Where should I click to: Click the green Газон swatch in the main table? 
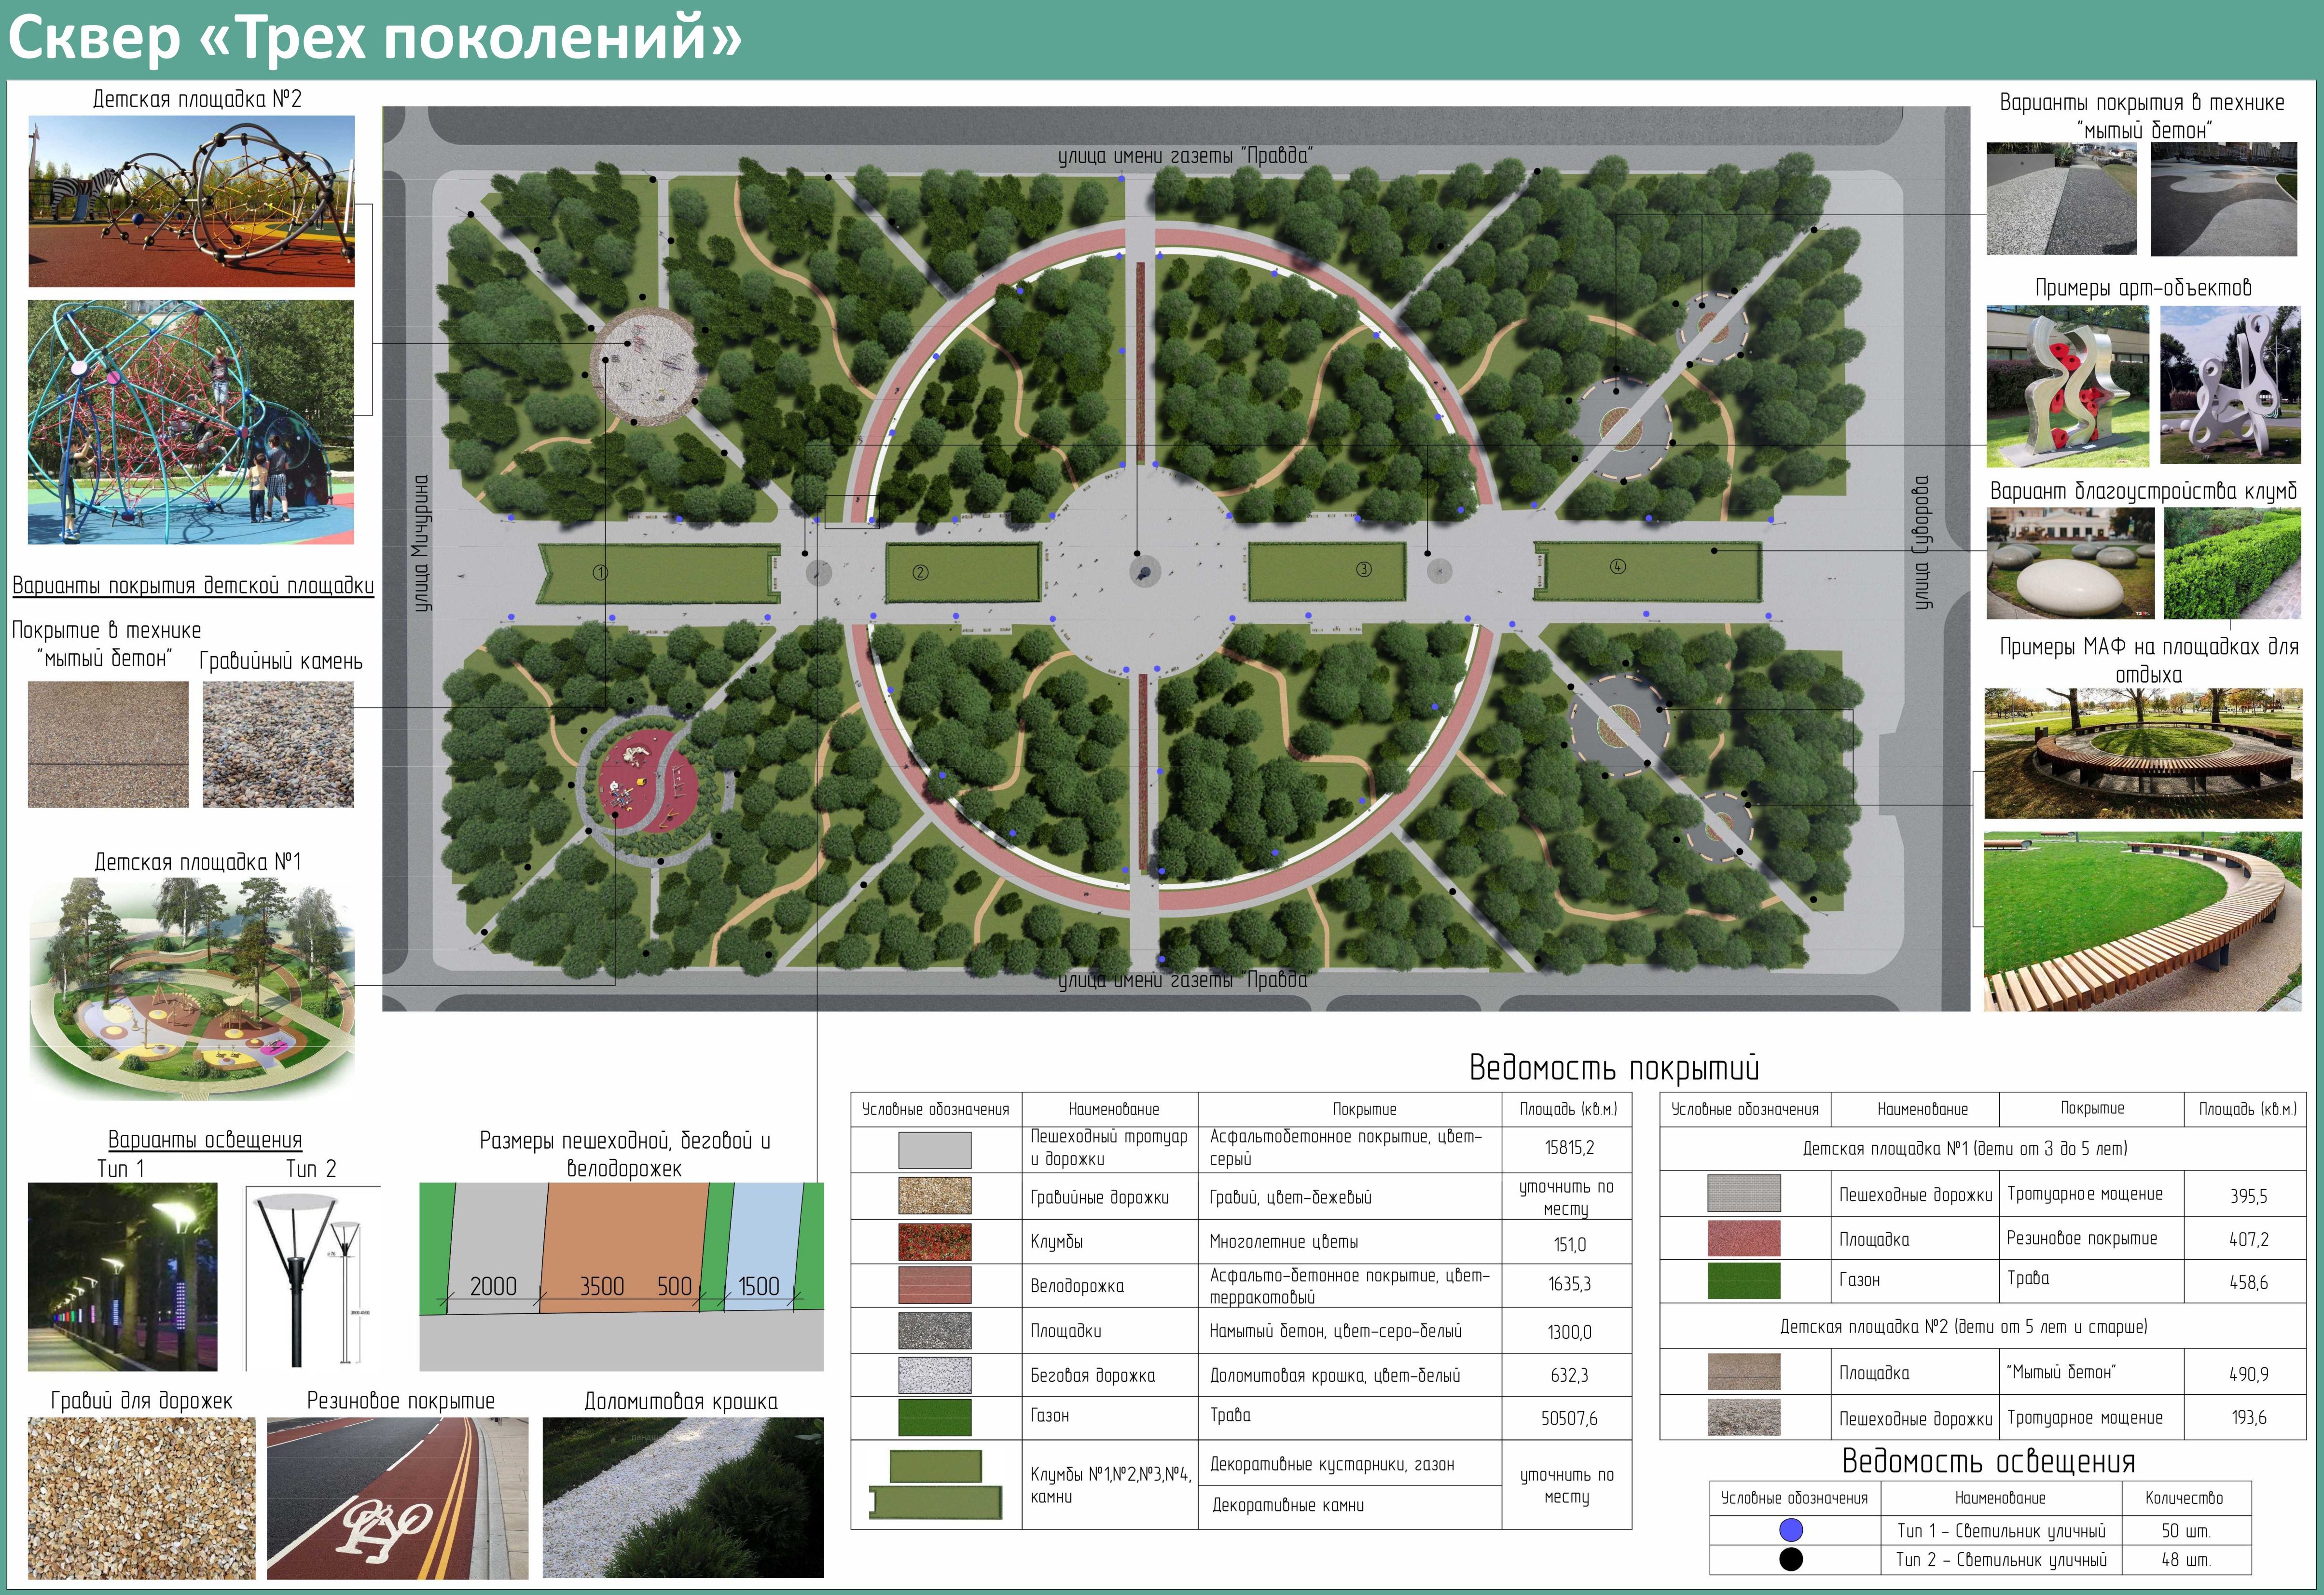tap(934, 1417)
